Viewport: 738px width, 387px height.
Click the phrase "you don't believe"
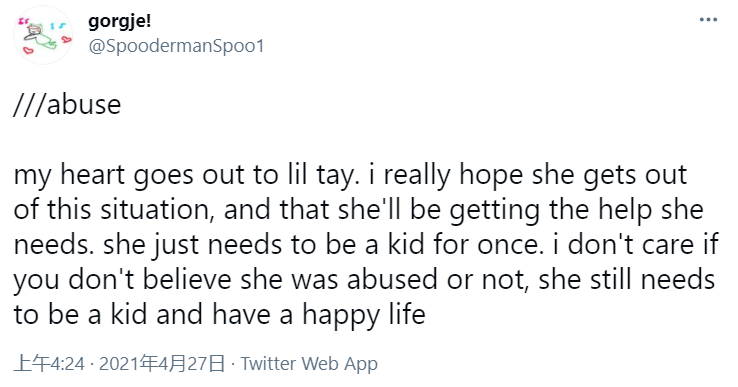122,280
